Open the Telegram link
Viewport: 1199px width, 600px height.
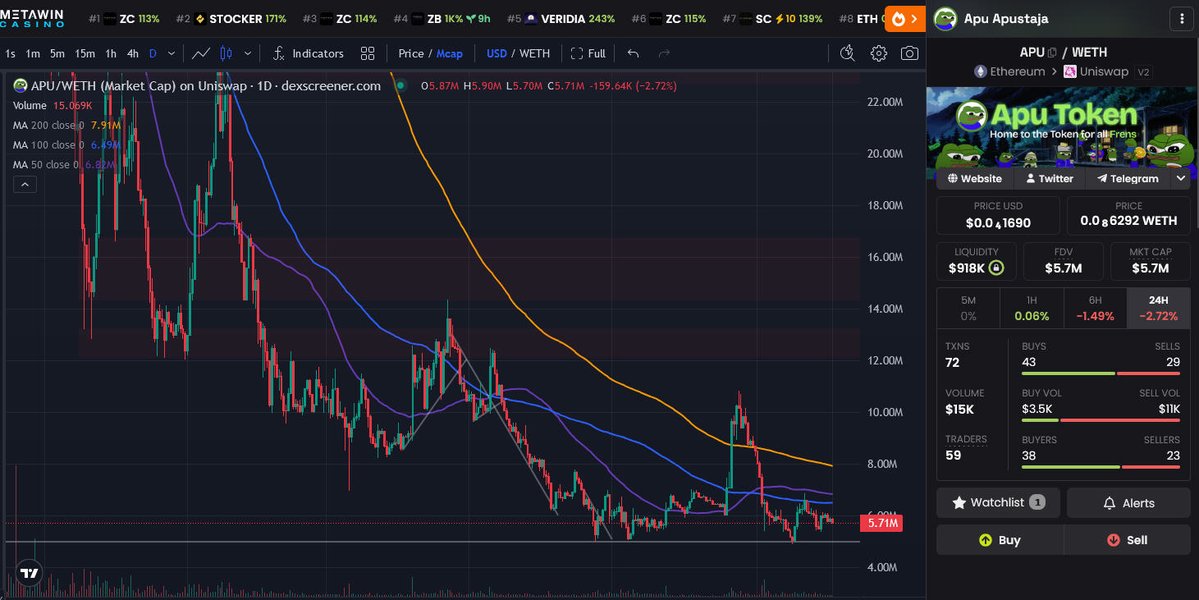1128,178
